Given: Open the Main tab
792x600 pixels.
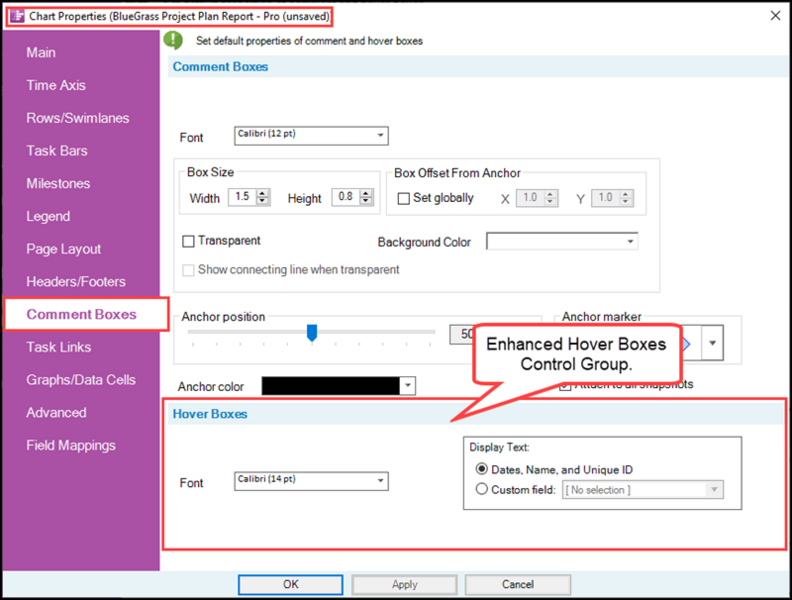Looking at the screenshot, I should 41,53.
